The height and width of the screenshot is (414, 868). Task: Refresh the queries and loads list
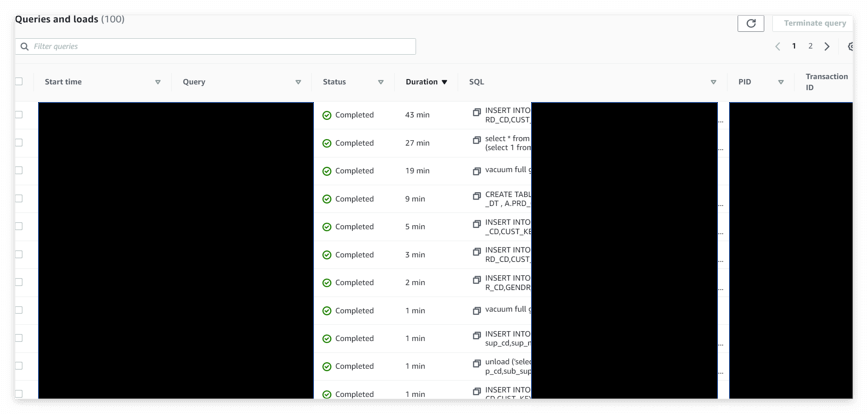[x=751, y=23]
